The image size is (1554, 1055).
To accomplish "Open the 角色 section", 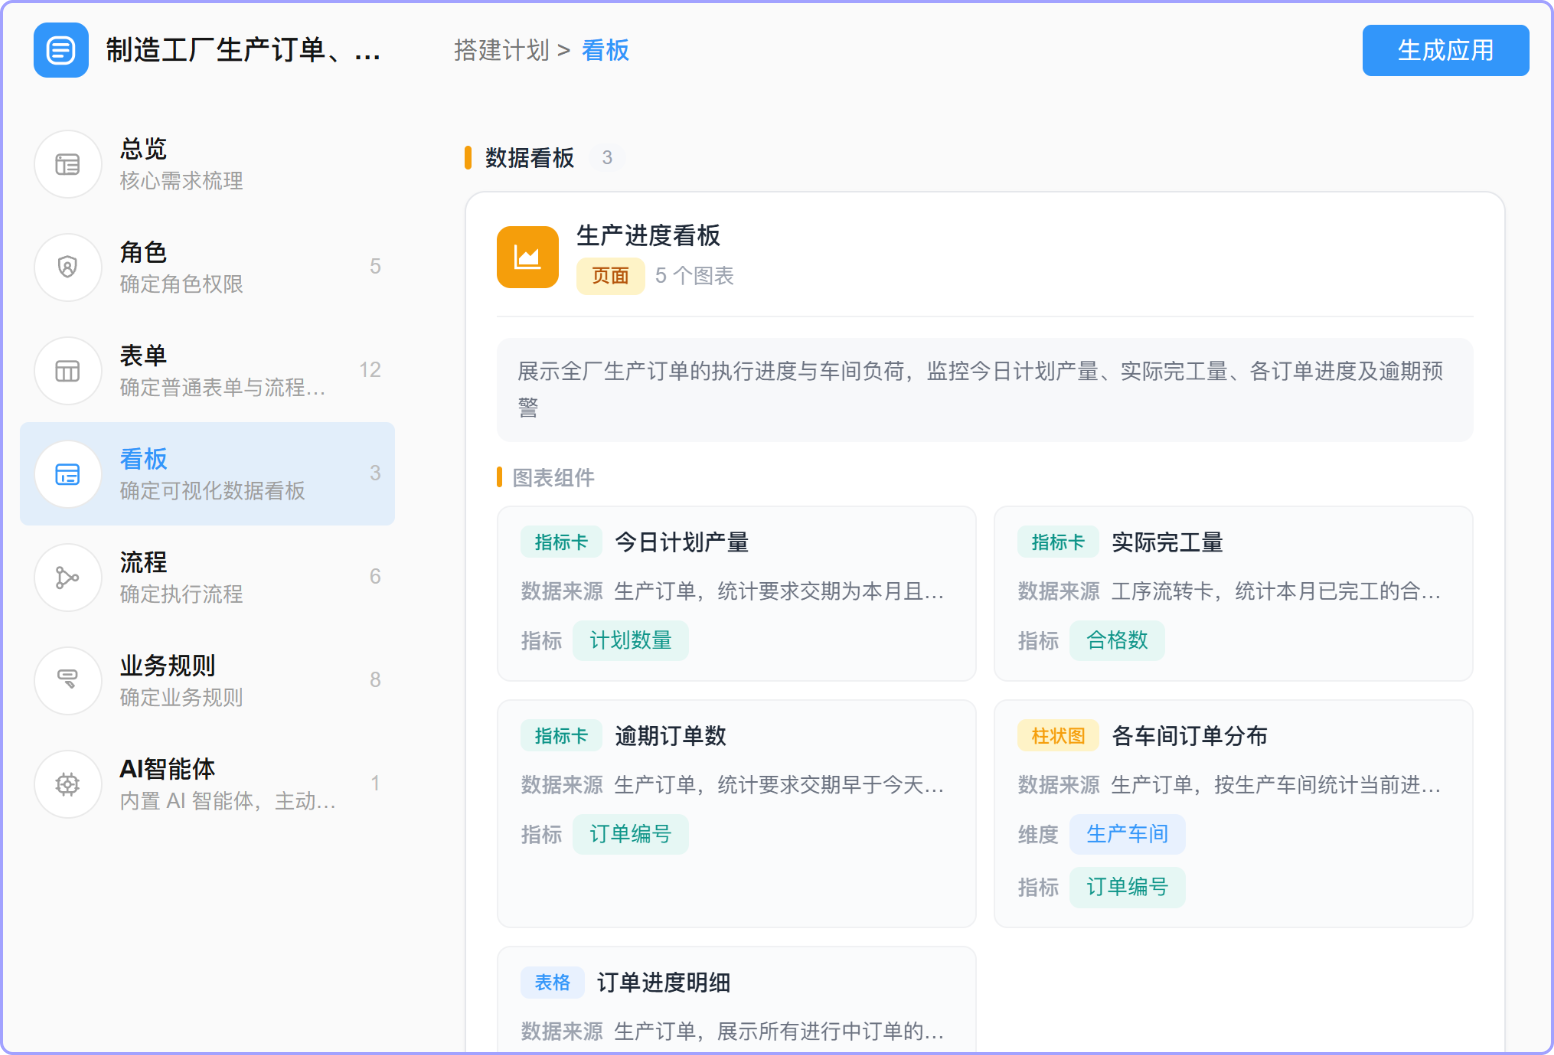I will coord(207,267).
